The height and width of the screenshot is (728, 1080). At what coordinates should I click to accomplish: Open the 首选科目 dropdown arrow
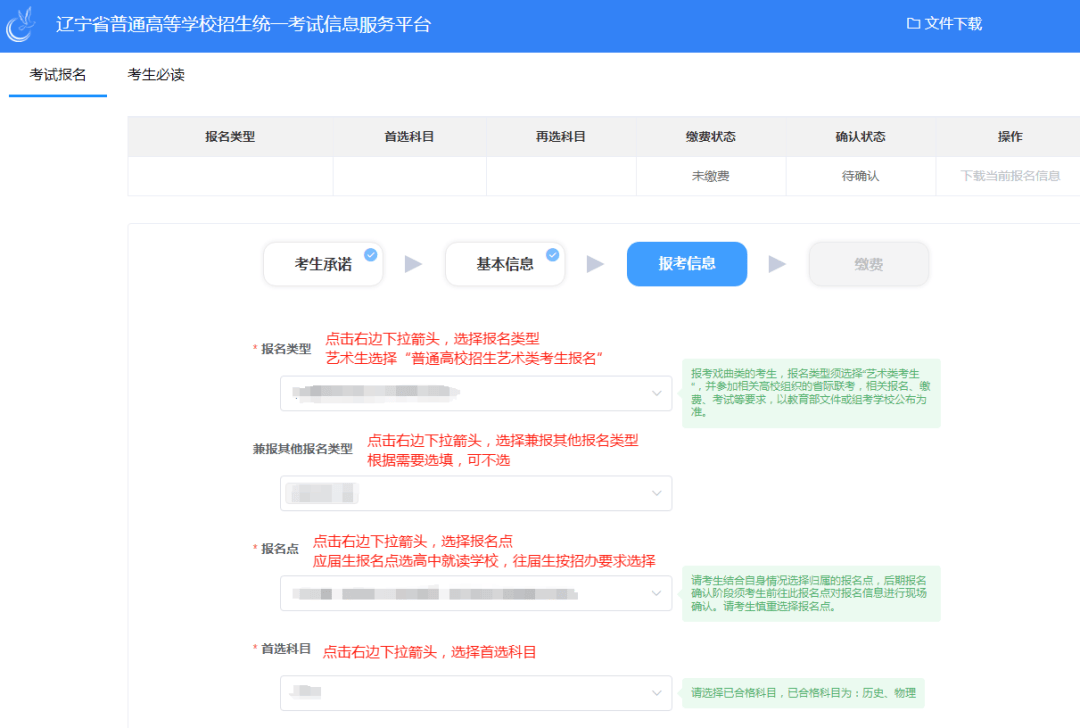656,692
